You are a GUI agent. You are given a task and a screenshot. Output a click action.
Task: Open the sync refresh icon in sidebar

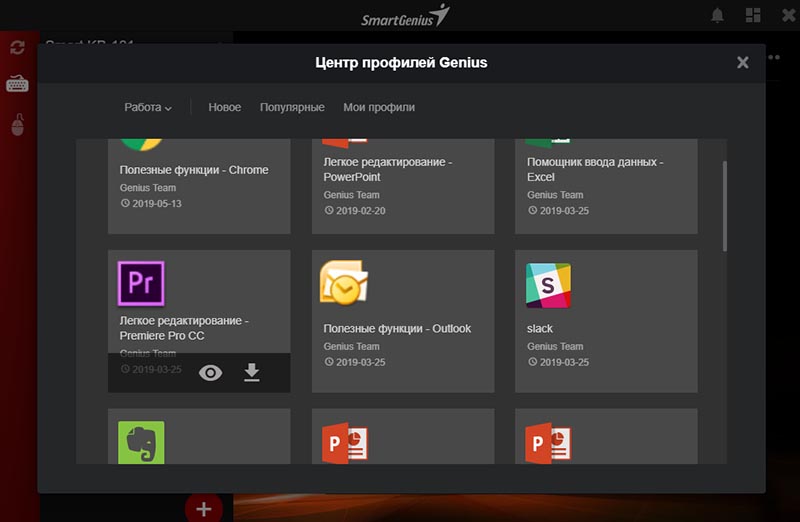tap(17, 48)
